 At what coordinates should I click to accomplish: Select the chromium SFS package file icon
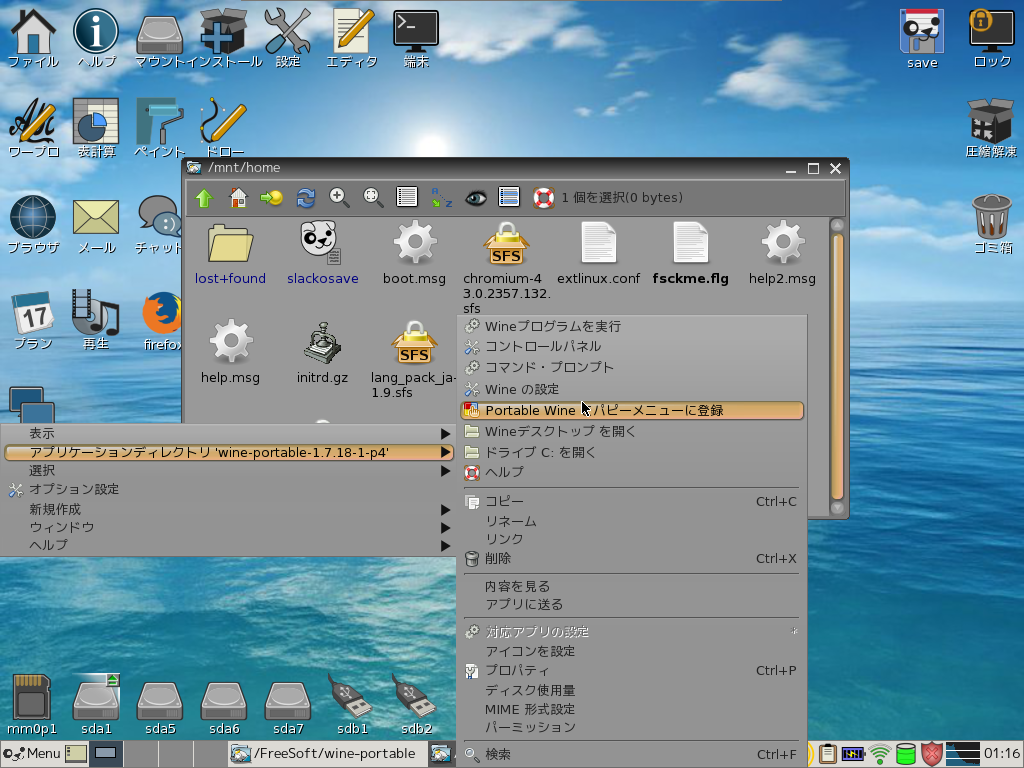click(x=505, y=243)
